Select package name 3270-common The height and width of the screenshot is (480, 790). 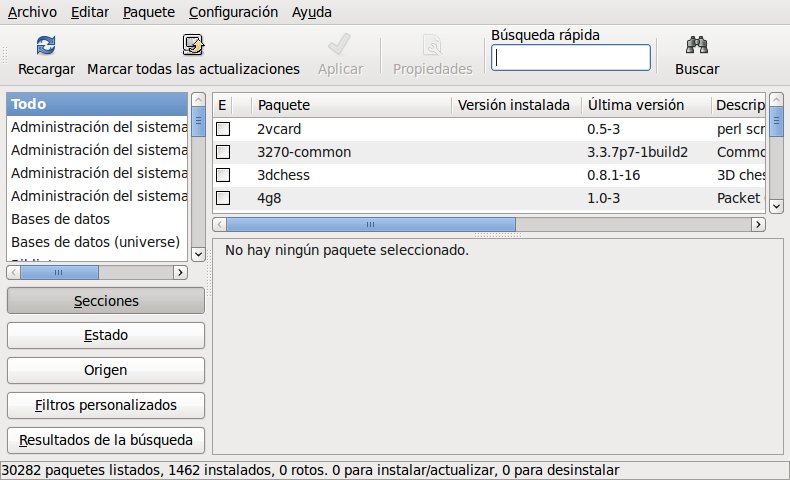tap(304, 152)
